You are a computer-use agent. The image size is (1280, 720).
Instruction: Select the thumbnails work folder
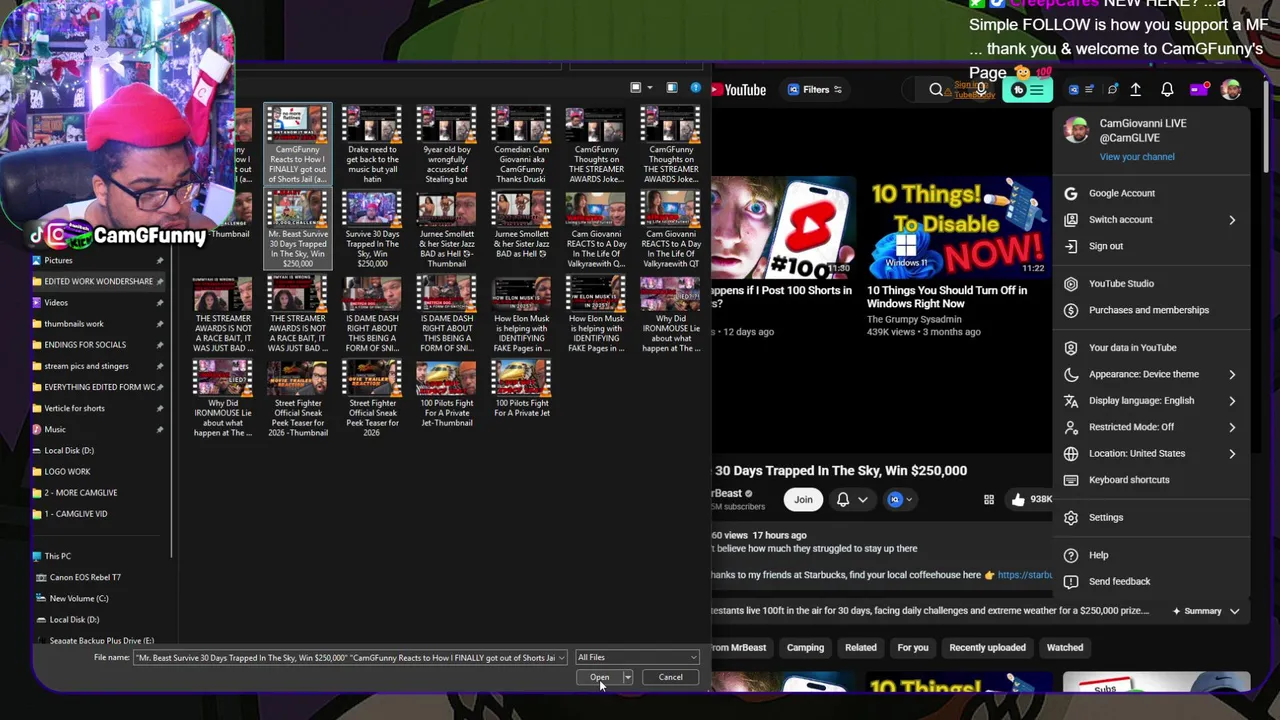click(x=73, y=324)
